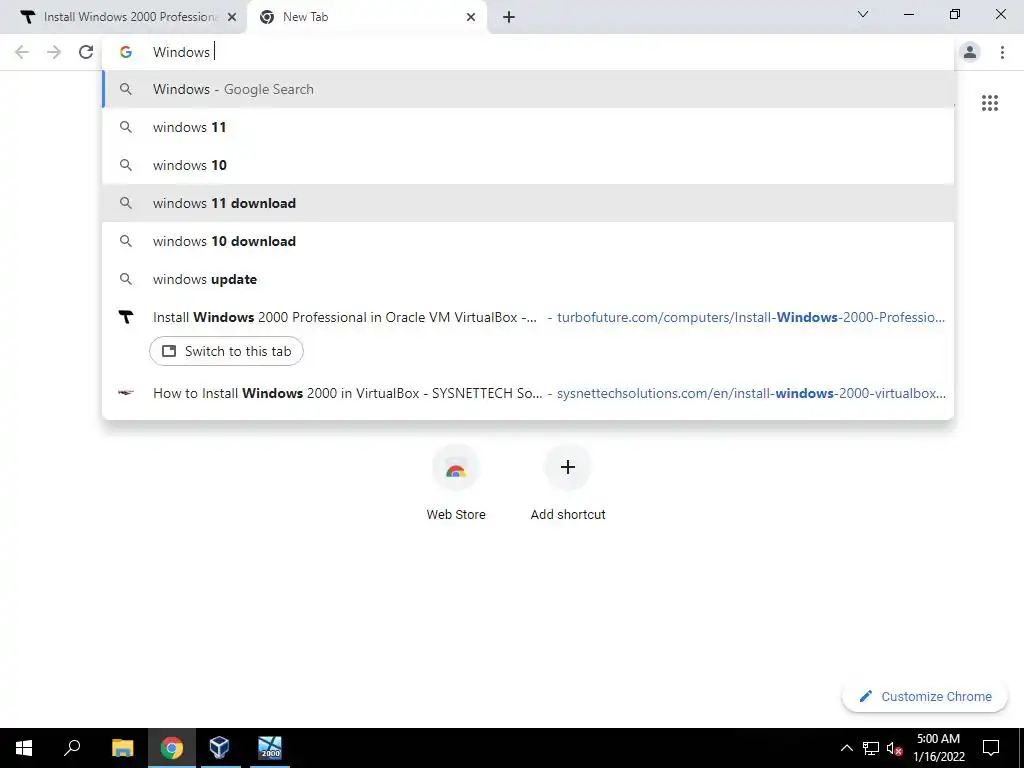Click the magnifier icon beside windows 11
The height and width of the screenshot is (768, 1024).
click(126, 127)
